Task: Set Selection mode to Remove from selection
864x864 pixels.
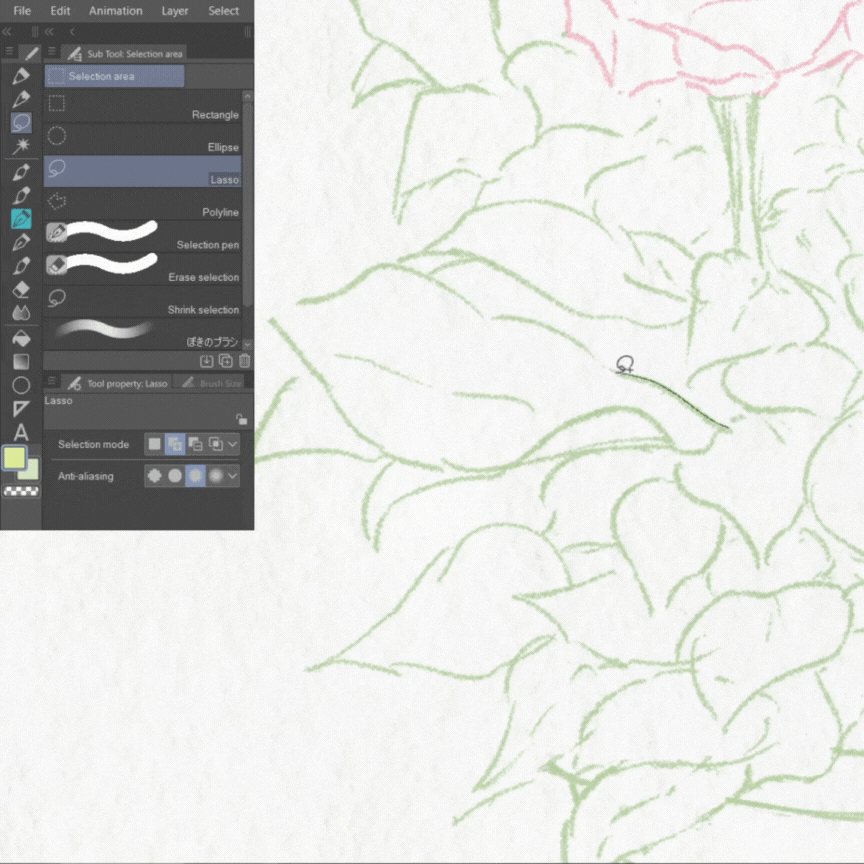Action: coord(196,444)
